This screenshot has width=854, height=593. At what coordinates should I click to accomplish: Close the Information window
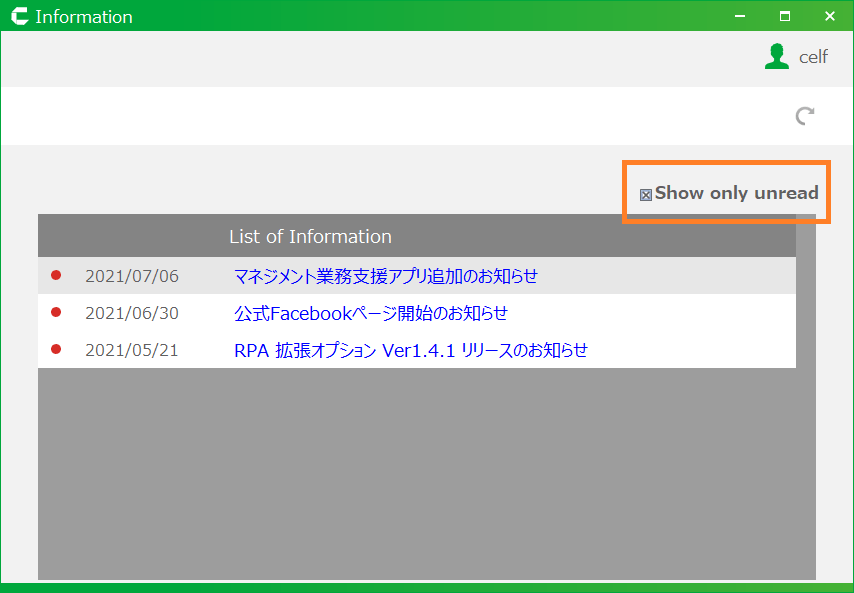point(829,16)
